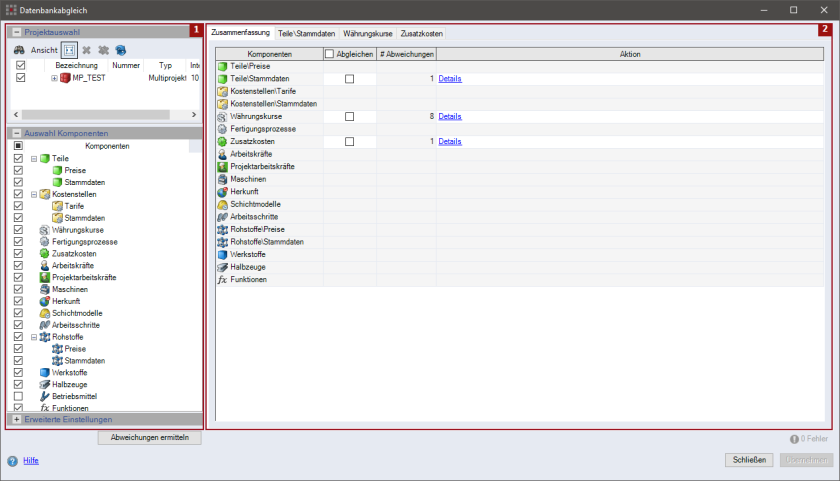The height and width of the screenshot is (481, 840).
Task: Click the Rohstoffe molecule icon in tree
Action: pyautogui.click(x=45, y=337)
